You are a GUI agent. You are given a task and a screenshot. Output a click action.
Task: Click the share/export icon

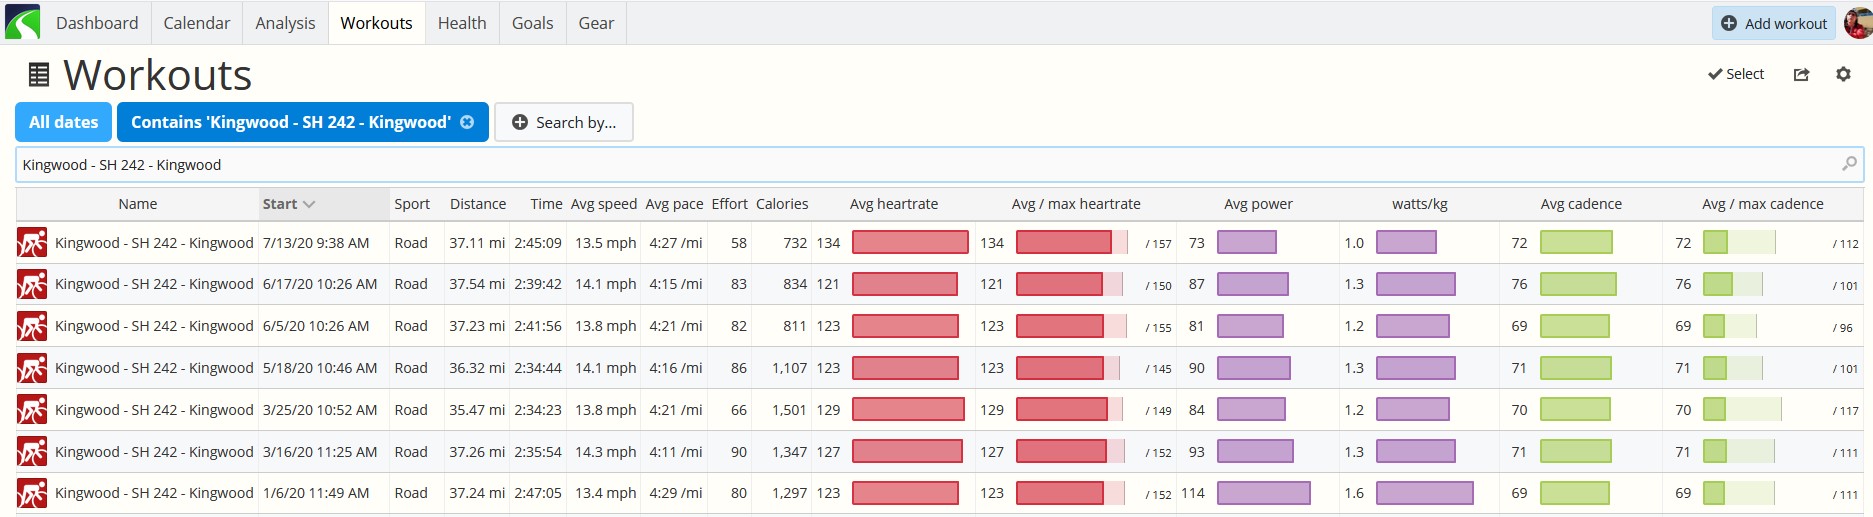(1801, 74)
